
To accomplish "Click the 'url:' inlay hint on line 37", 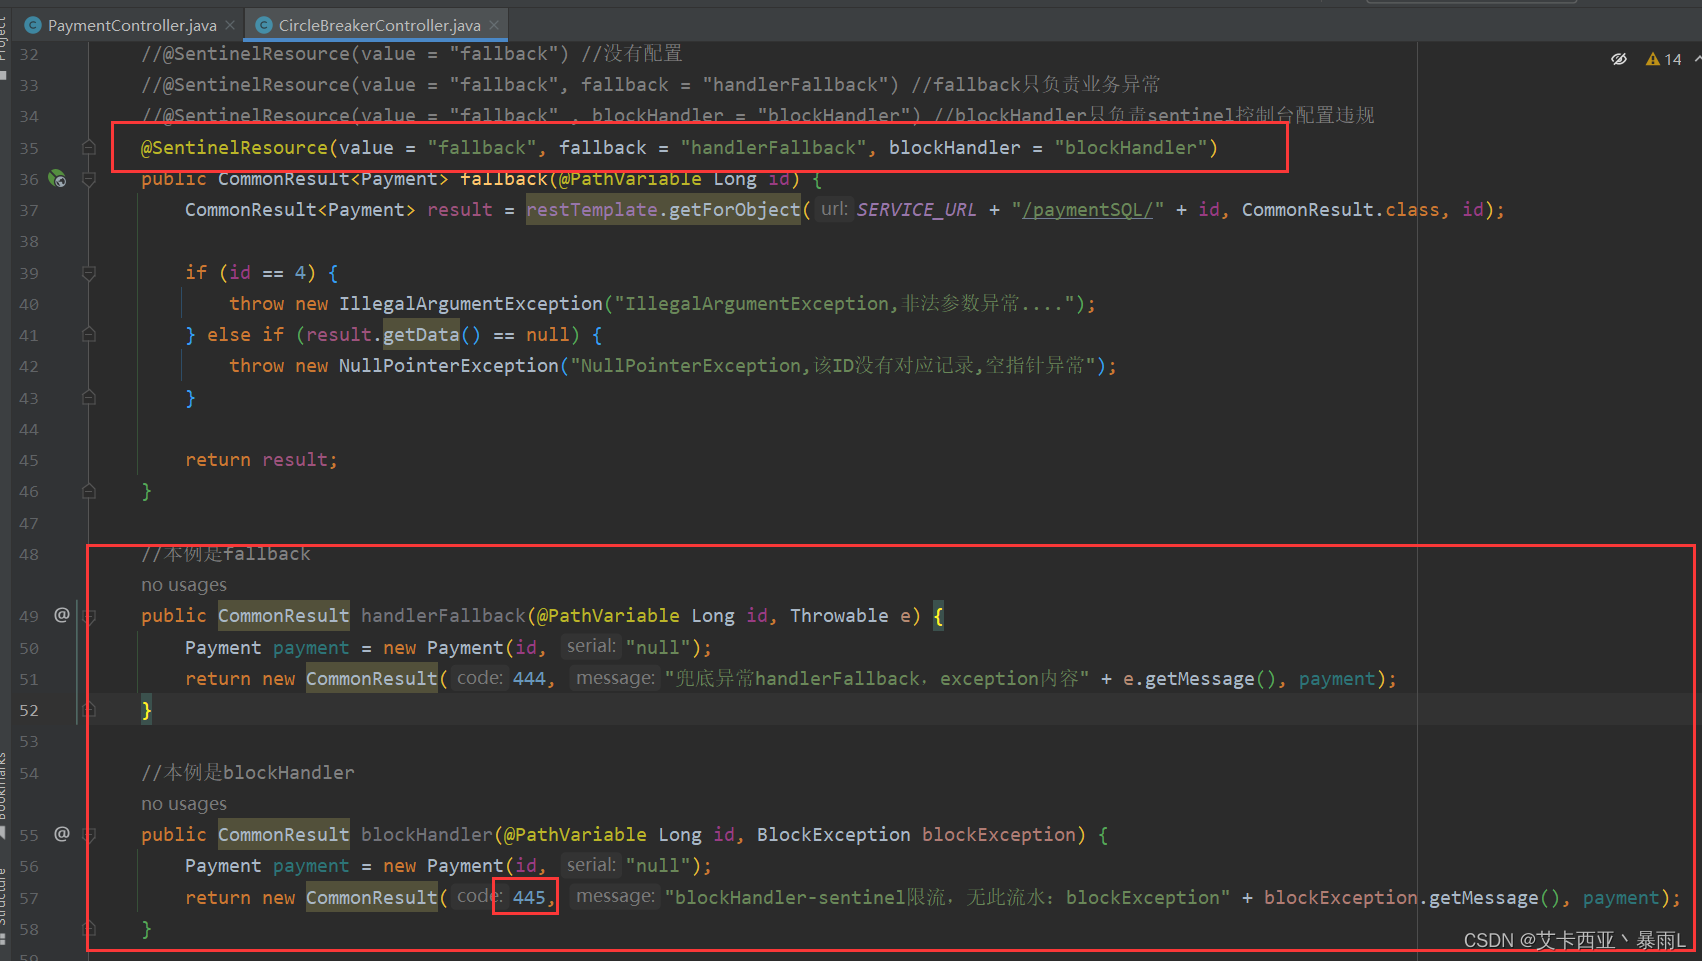I will click(834, 209).
